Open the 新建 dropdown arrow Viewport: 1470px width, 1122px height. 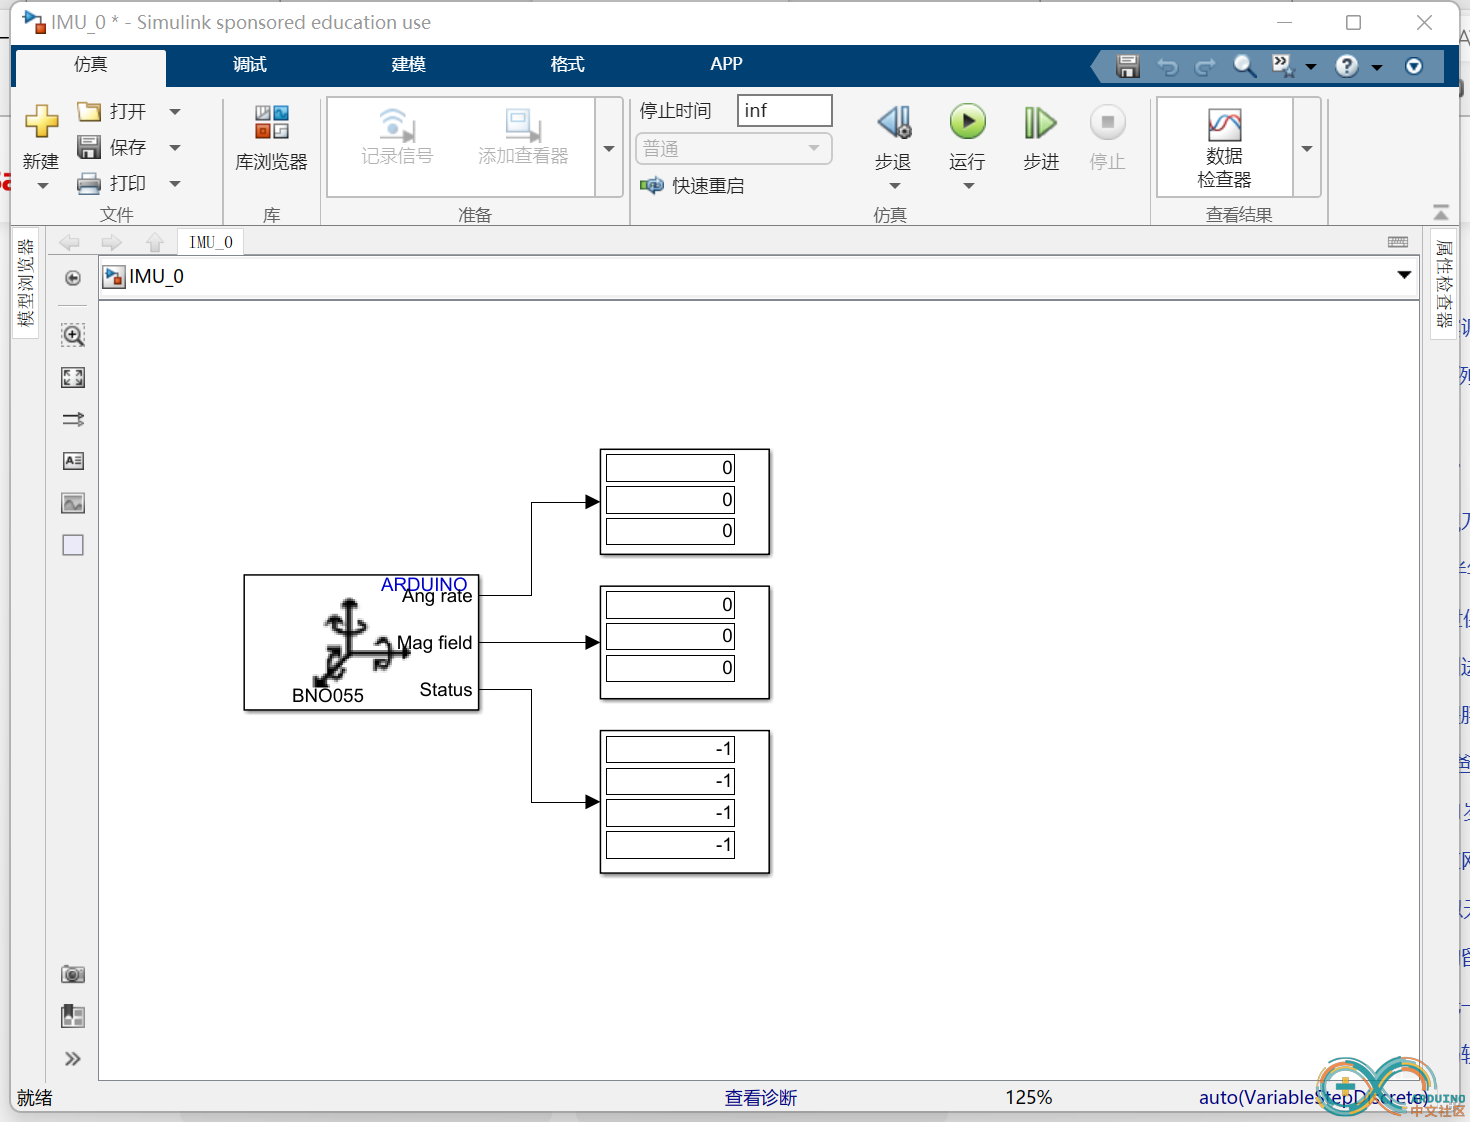(x=42, y=186)
